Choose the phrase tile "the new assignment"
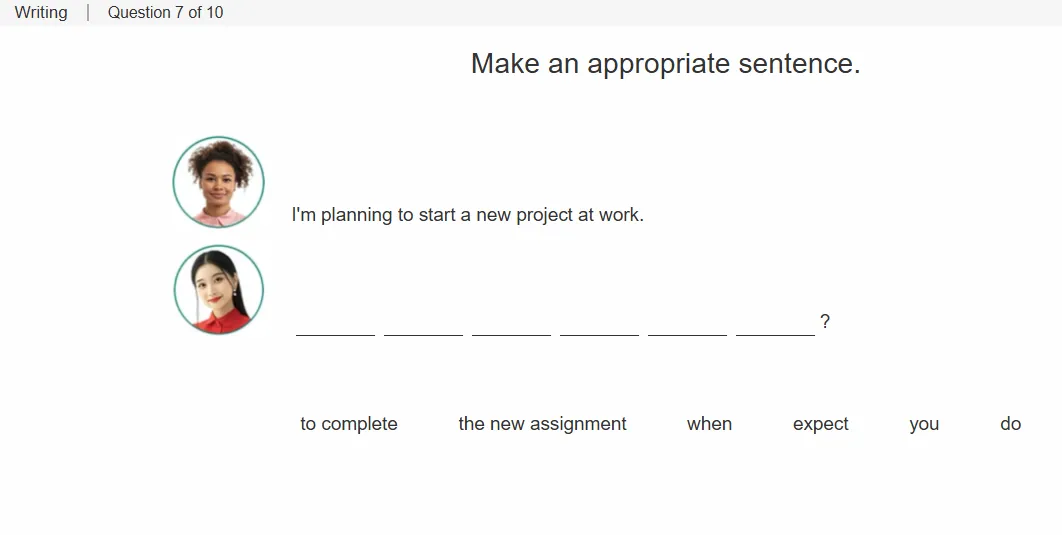 [543, 424]
